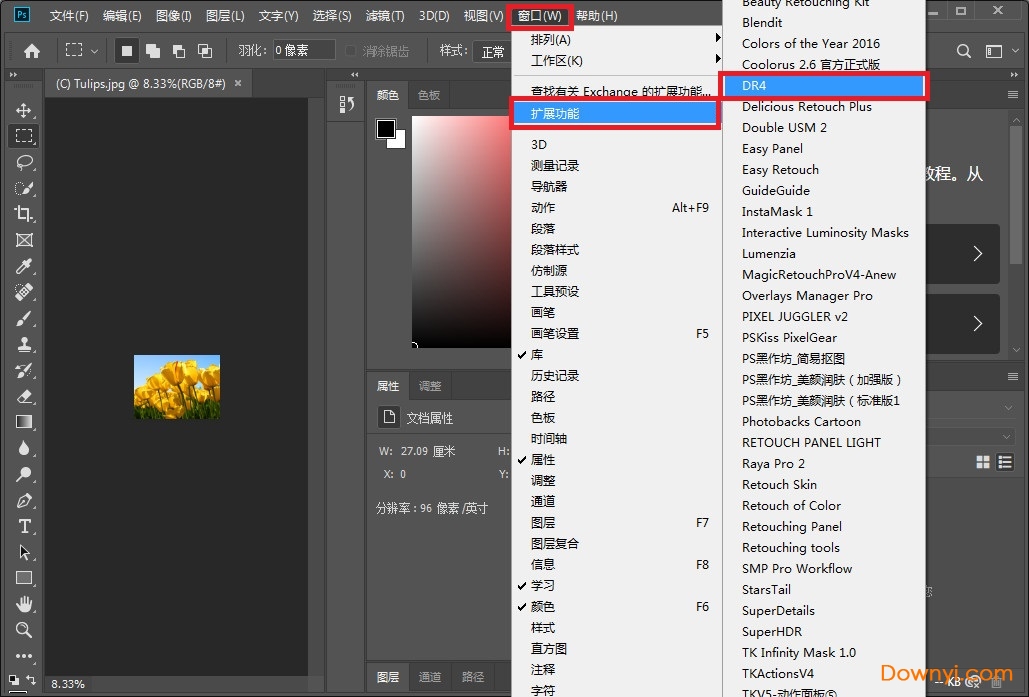Toggle the checked 库 panel menu item
The image size is (1029, 697).
tap(537, 355)
